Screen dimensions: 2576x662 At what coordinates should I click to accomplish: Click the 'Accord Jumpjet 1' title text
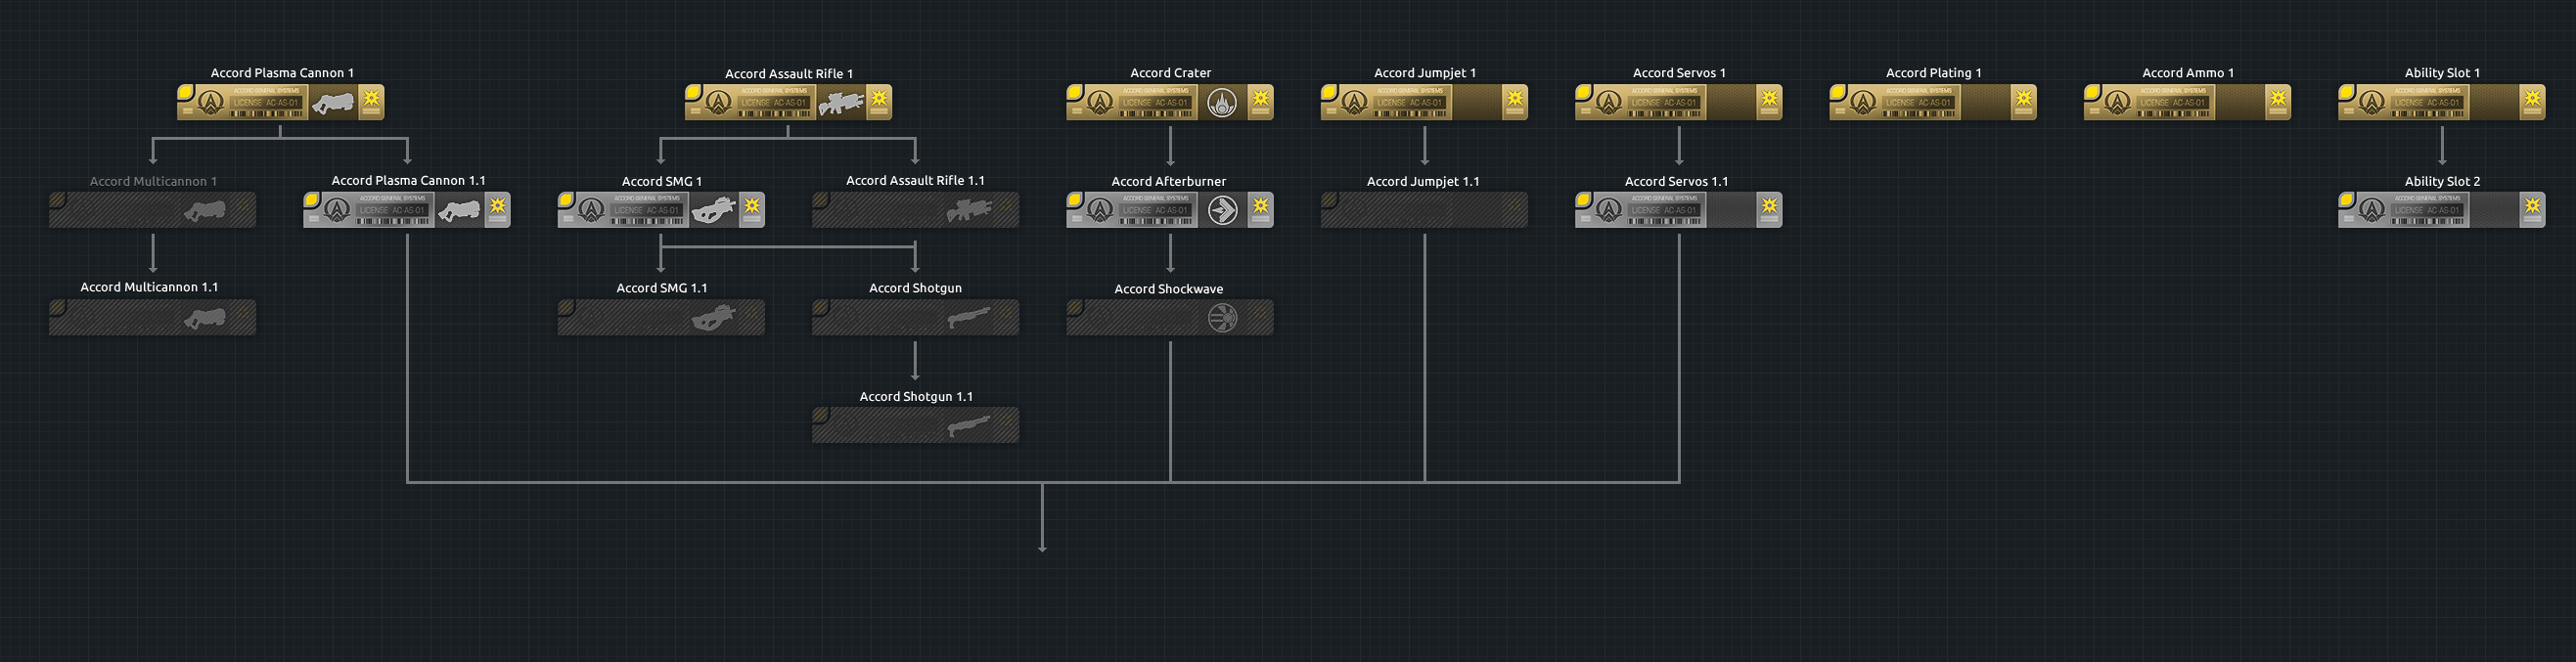click(1424, 73)
